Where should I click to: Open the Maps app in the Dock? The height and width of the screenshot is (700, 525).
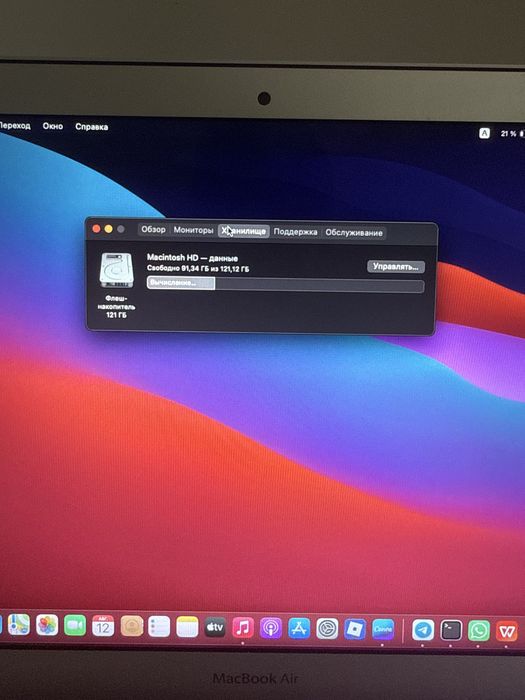click(x=19, y=625)
